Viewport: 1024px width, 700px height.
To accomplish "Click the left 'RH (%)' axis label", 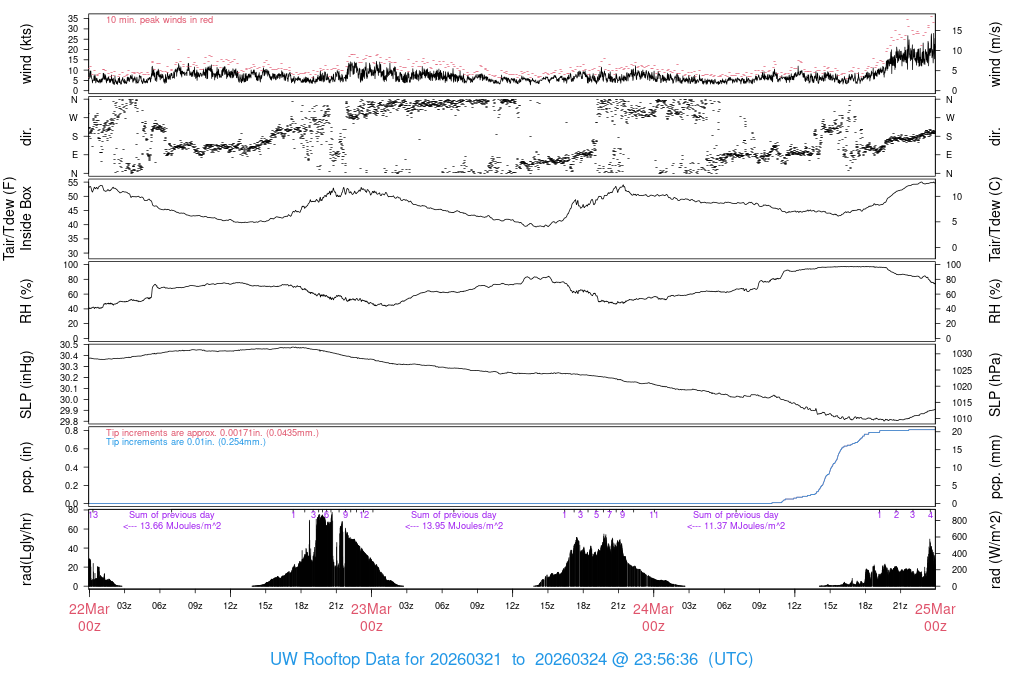I will click(26, 301).
